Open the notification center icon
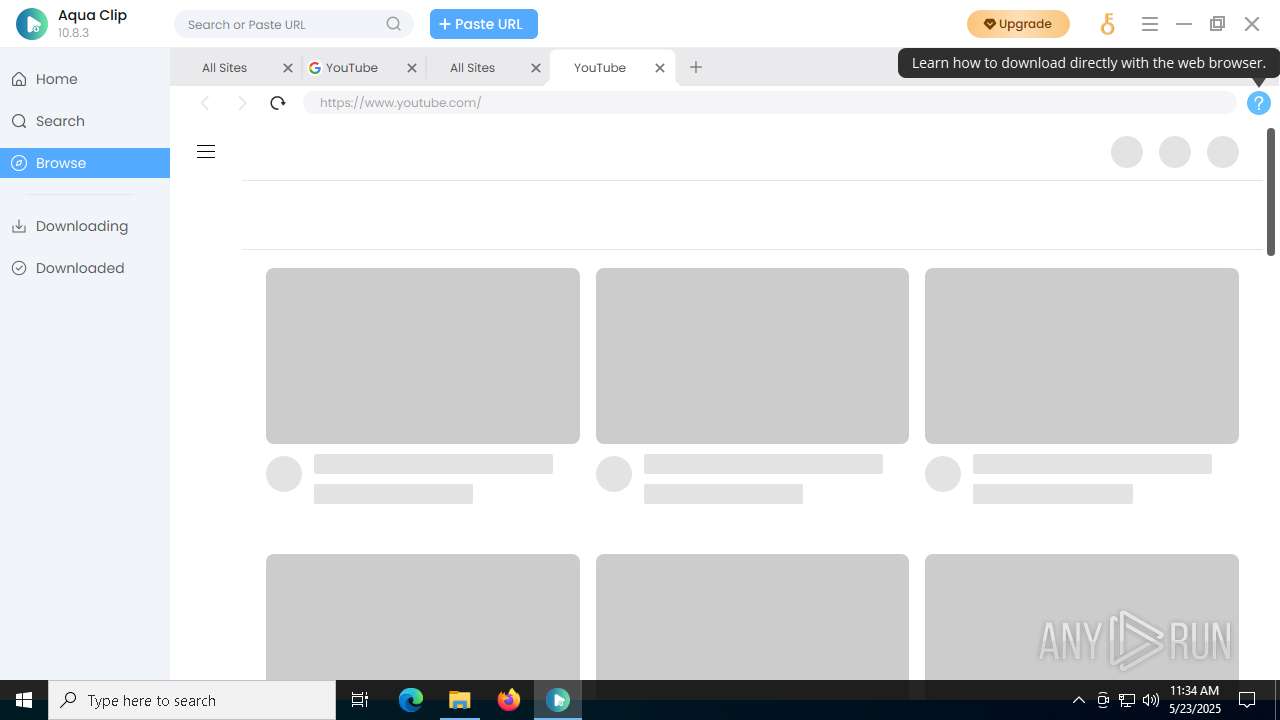The width and height of the screenshot is (1280, 720). pos(1247,700)
